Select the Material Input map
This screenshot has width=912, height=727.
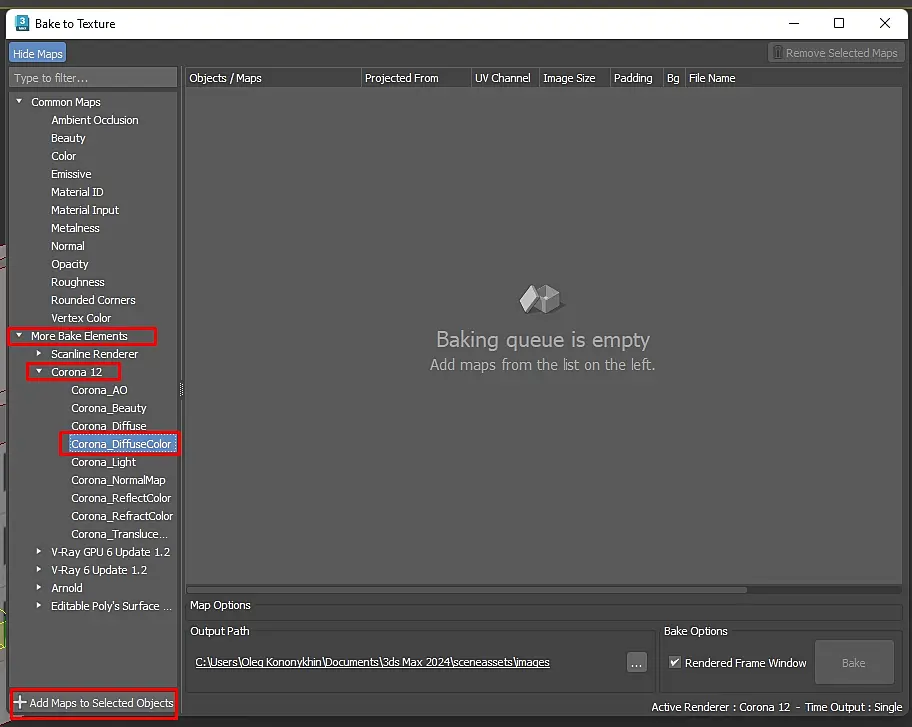tap(85, 210)
